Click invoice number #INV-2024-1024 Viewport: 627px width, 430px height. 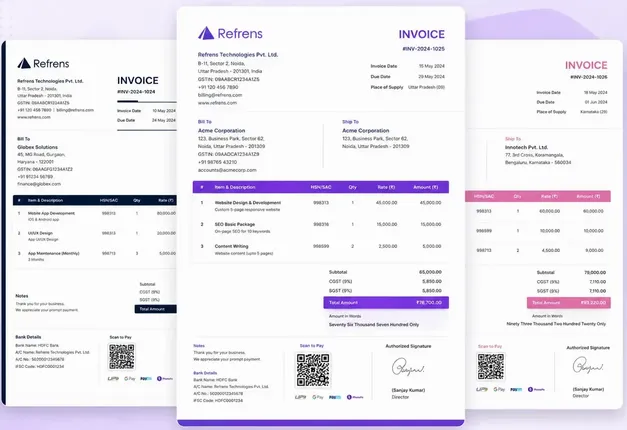coord(136,92)
